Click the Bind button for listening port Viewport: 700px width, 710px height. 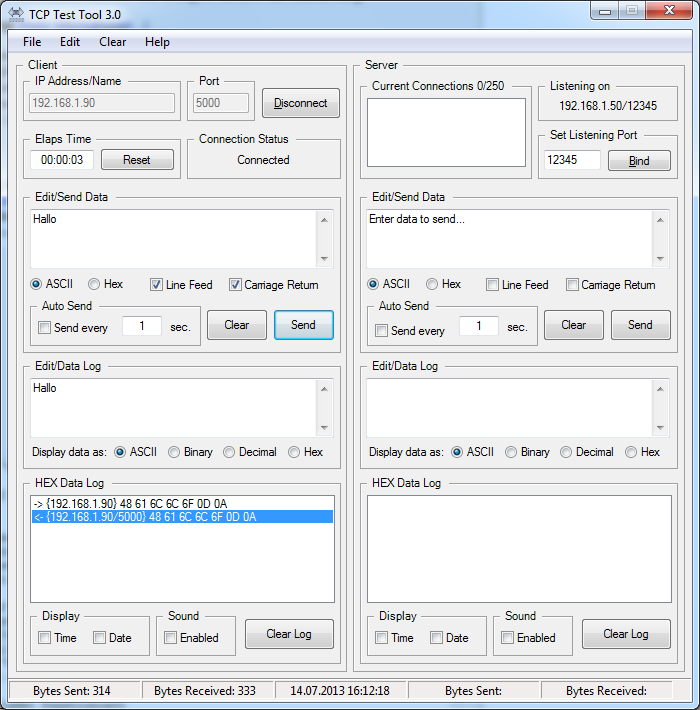pyautogui.click(x=639, y=161)
